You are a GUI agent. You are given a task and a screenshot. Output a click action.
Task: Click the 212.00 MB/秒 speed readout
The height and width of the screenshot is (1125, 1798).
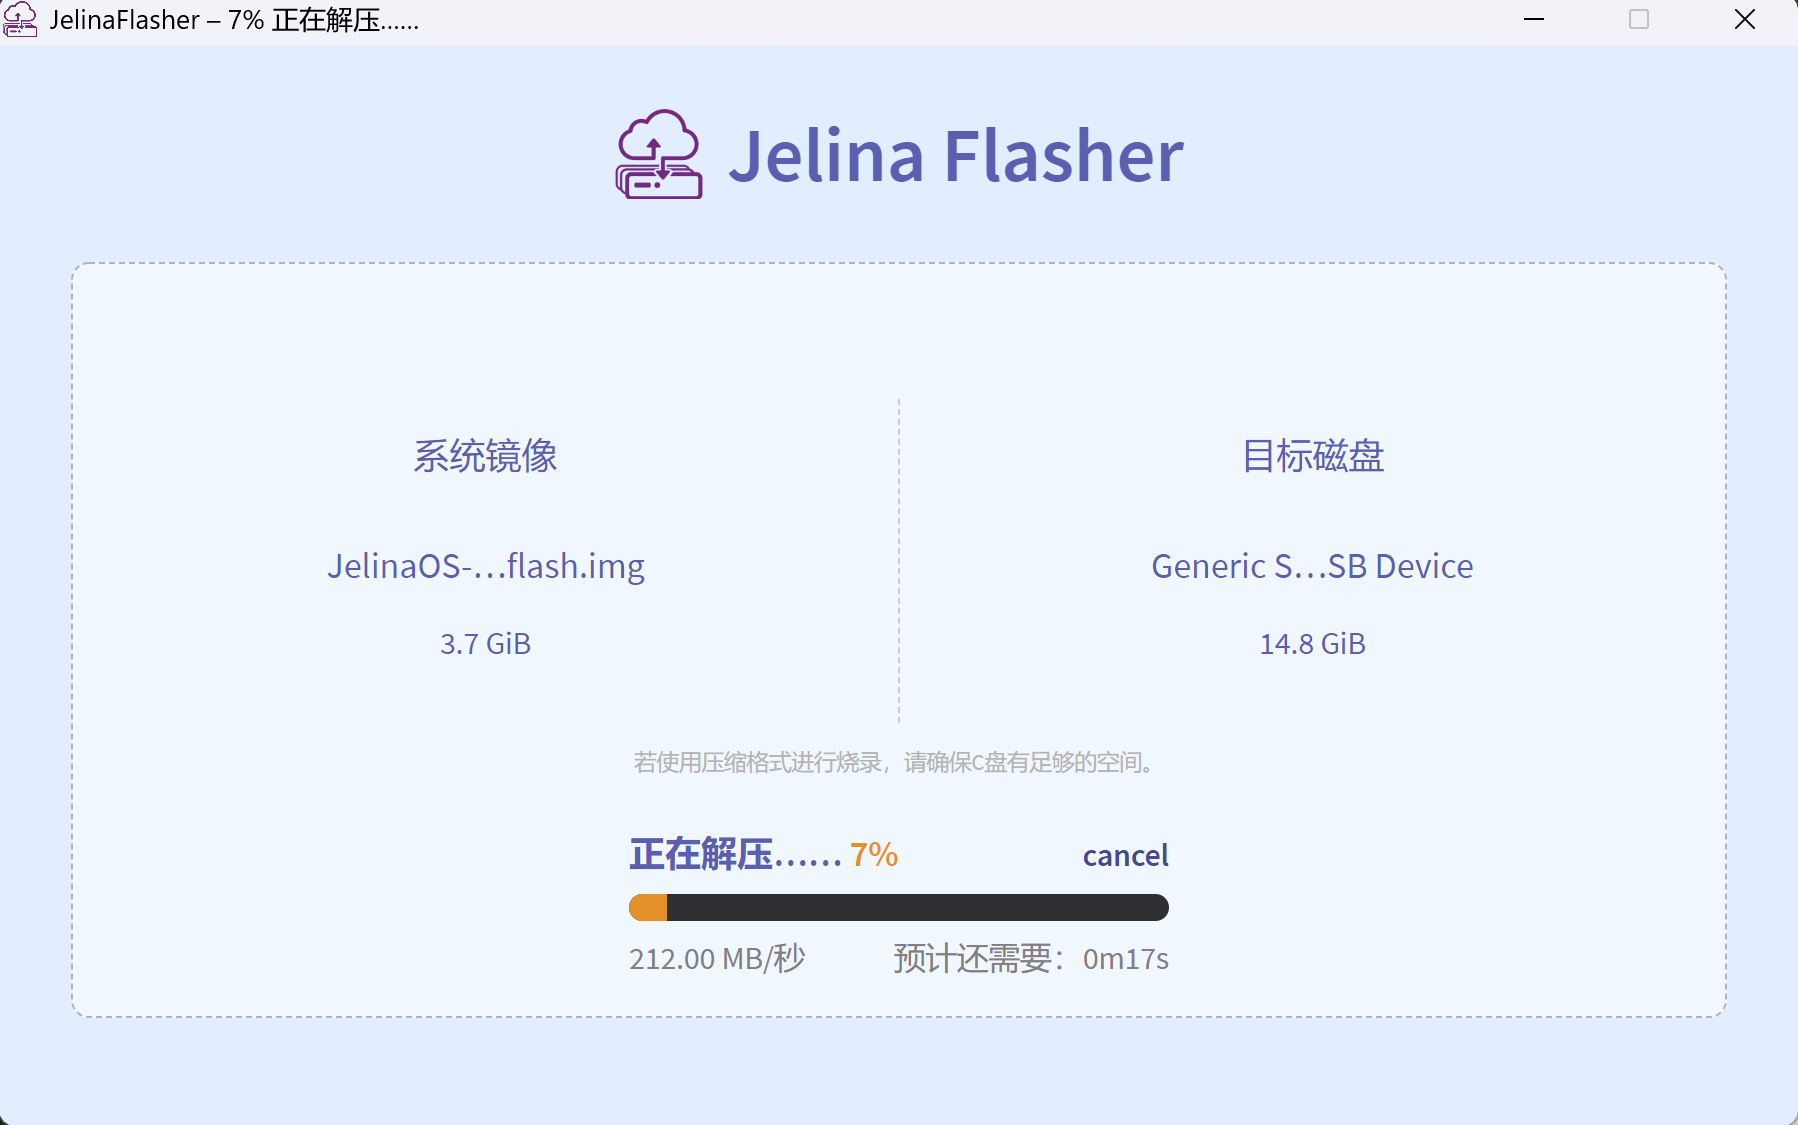(x=717, y=959)
